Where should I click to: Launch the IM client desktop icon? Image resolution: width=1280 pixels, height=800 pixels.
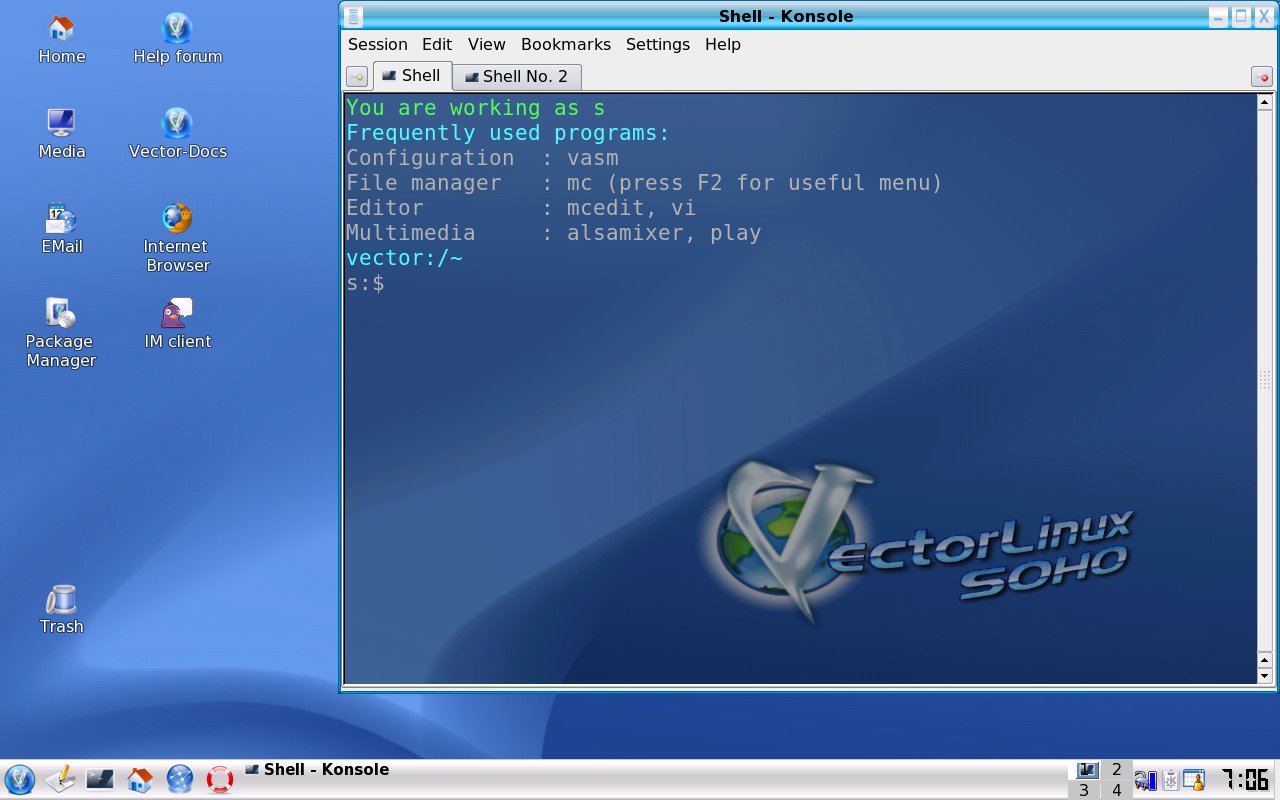point(177,325)
